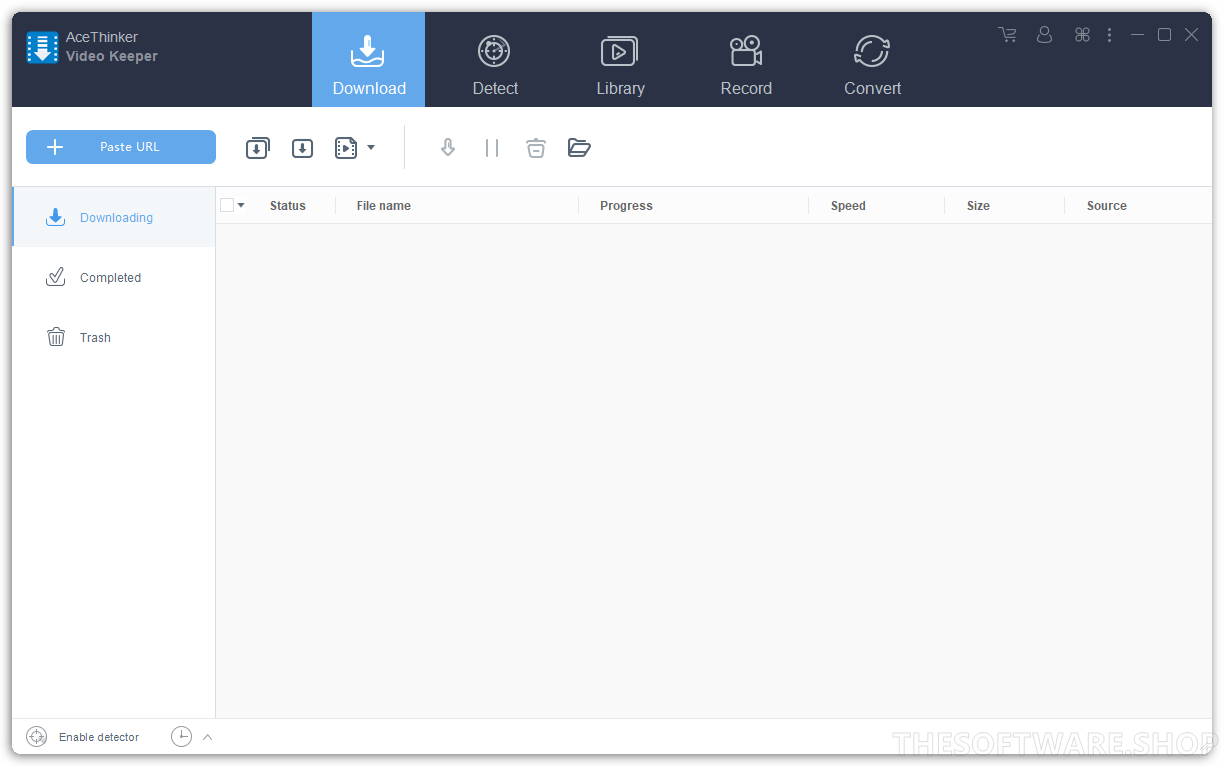Click the start download arrow icon
The height and width of the screenshot is (766, 1224).
448,148
